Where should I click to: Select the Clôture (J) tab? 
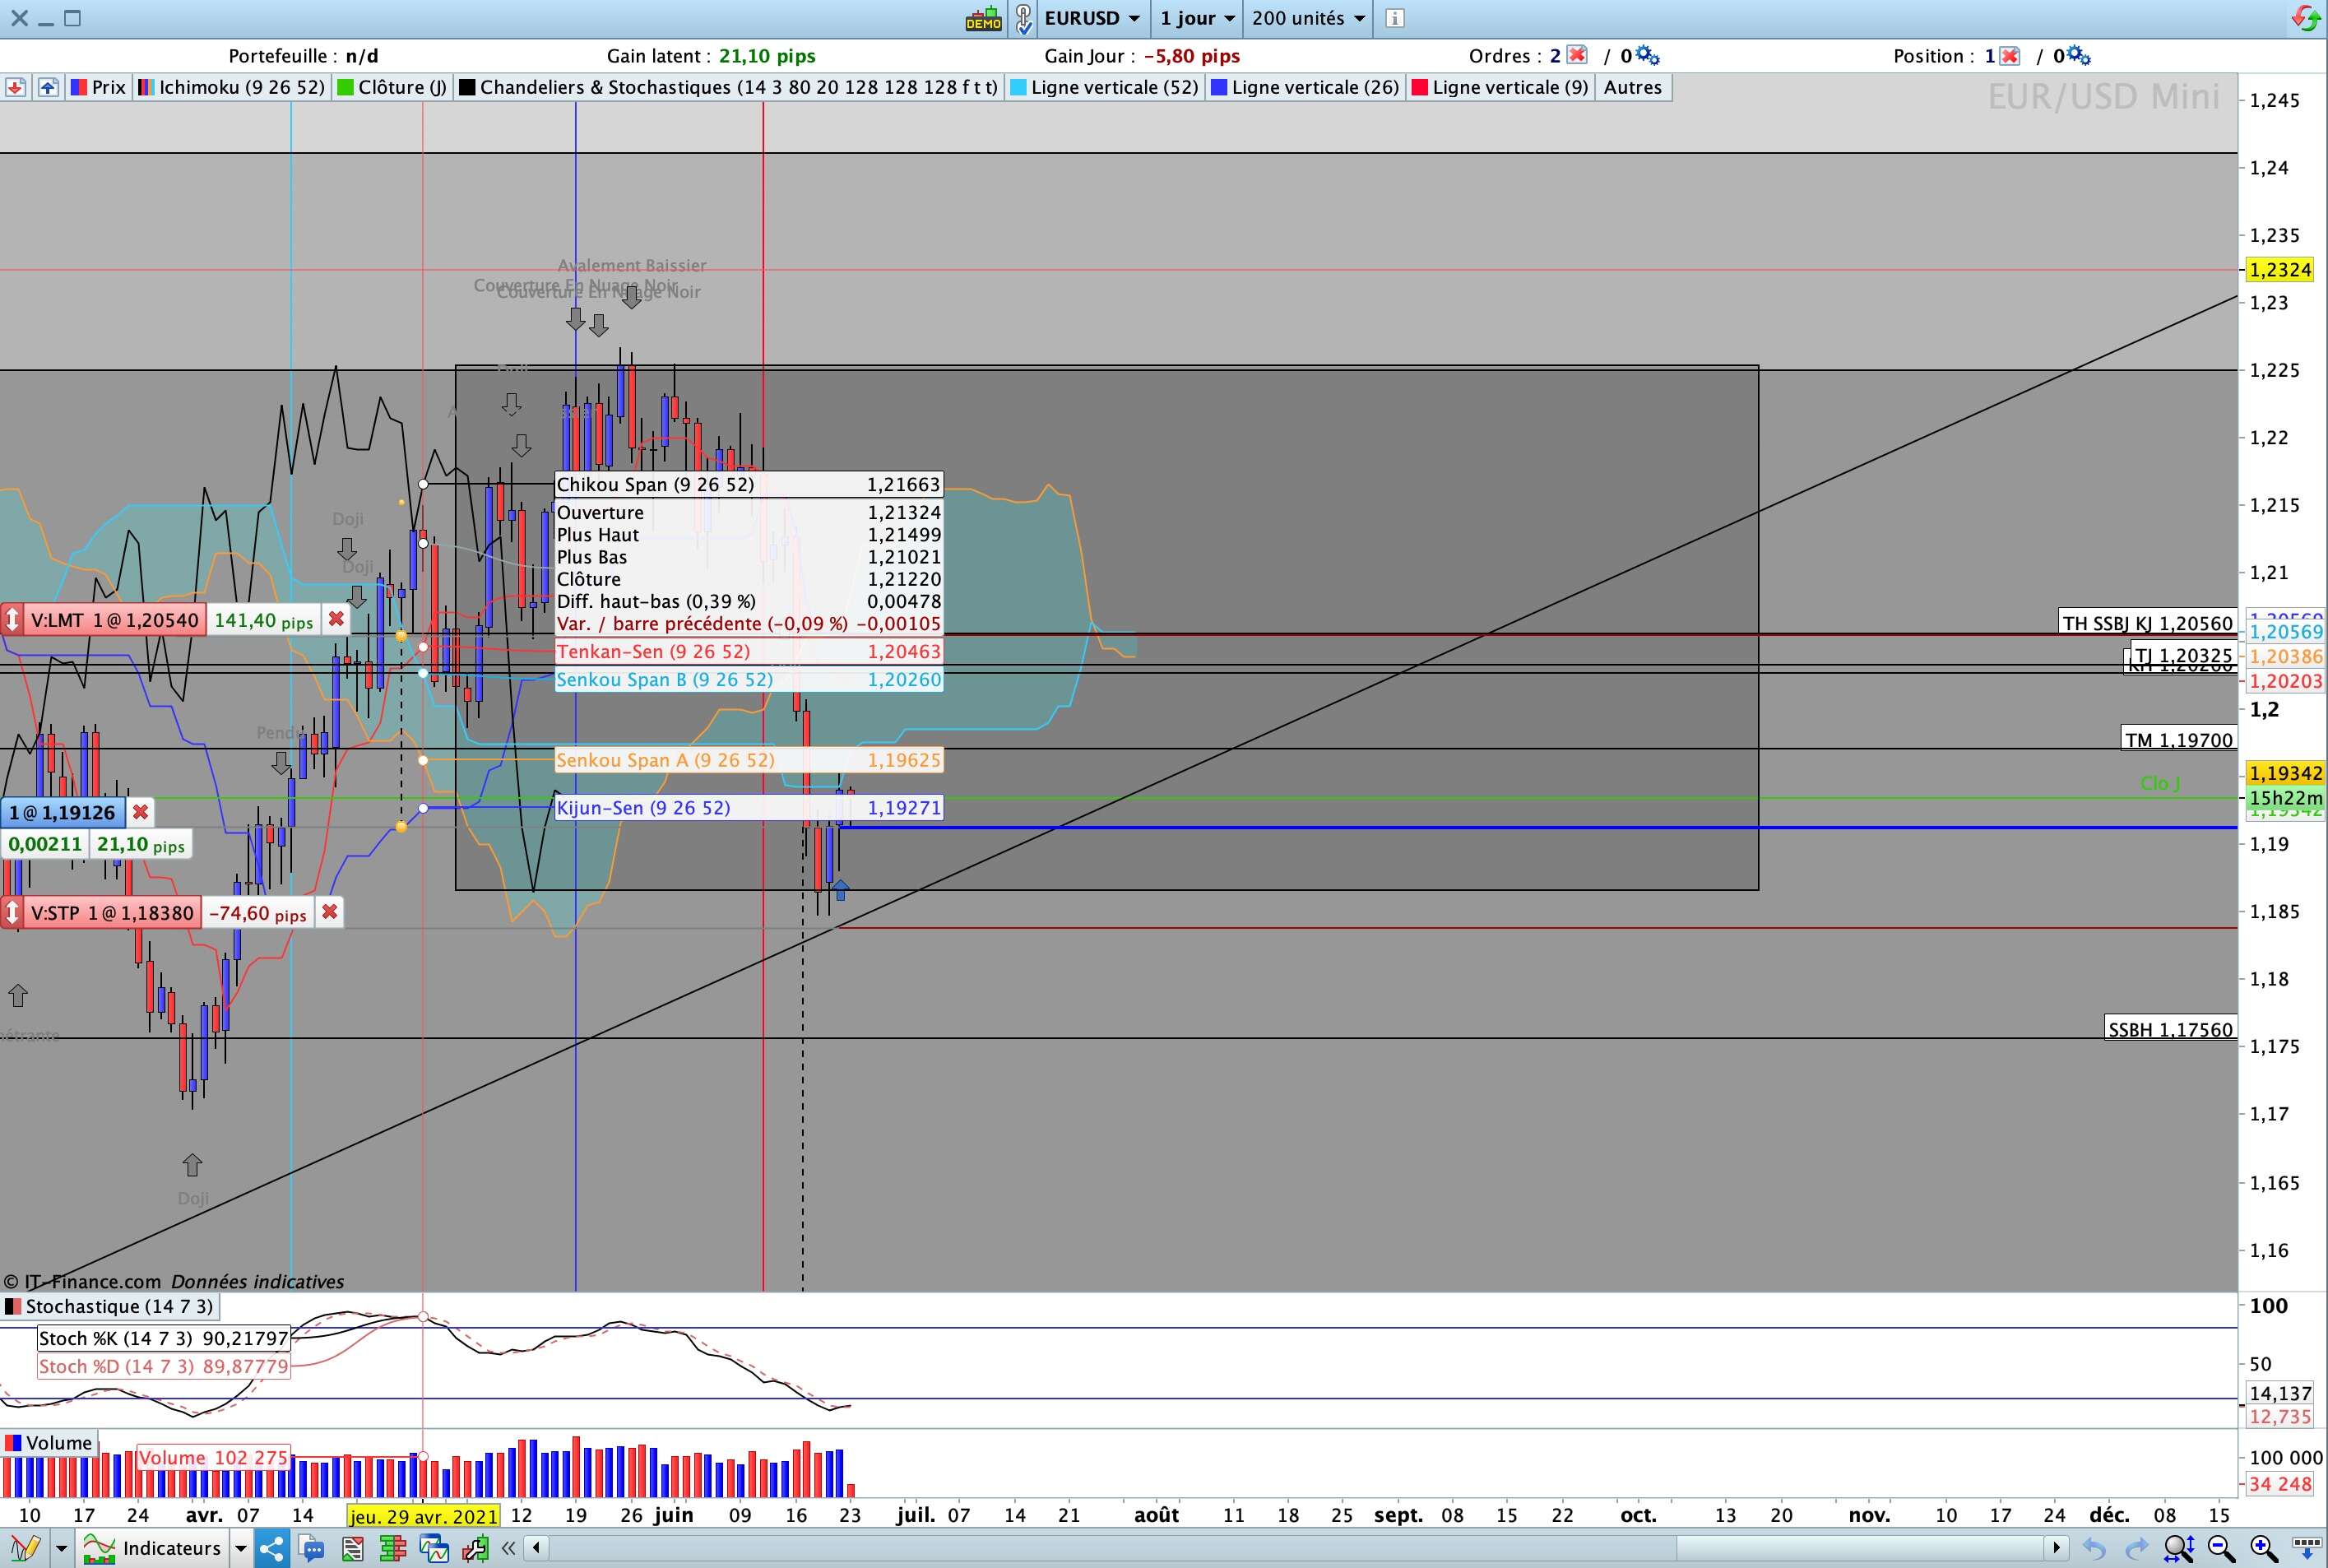(x=392, y=88)
